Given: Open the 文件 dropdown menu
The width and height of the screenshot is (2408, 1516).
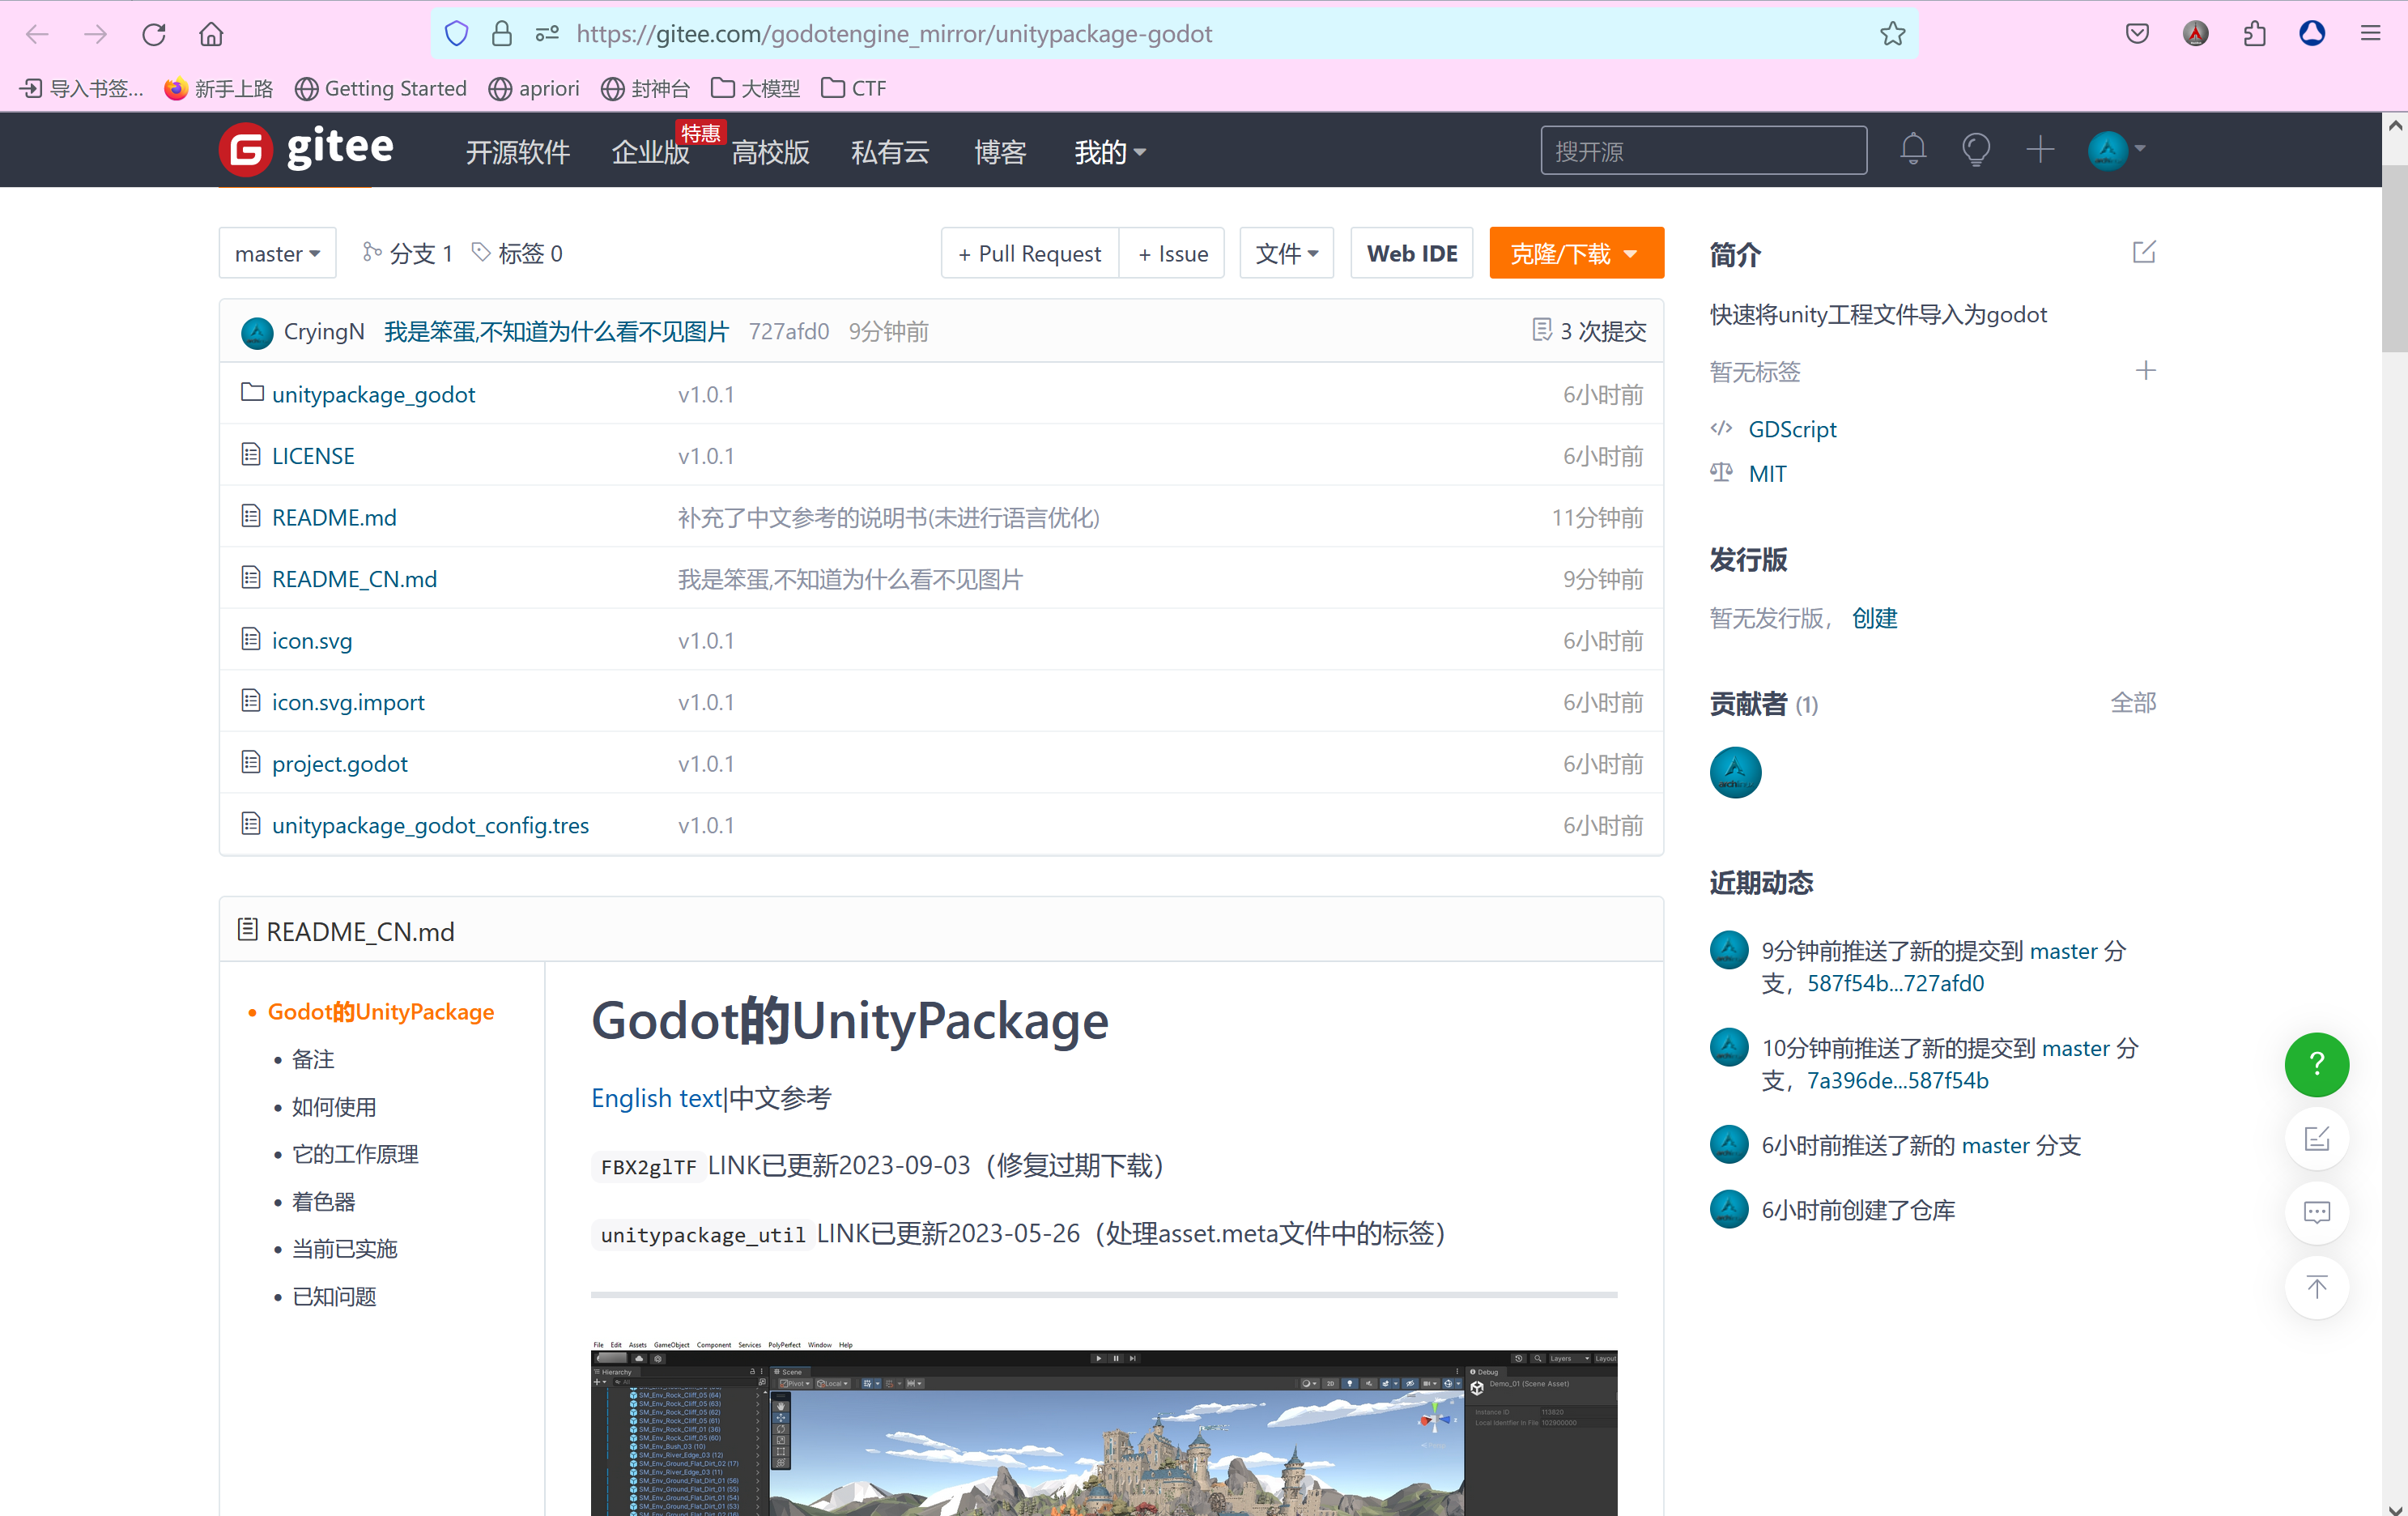Looking at the screenshot, I should [x=1286, y=254].
